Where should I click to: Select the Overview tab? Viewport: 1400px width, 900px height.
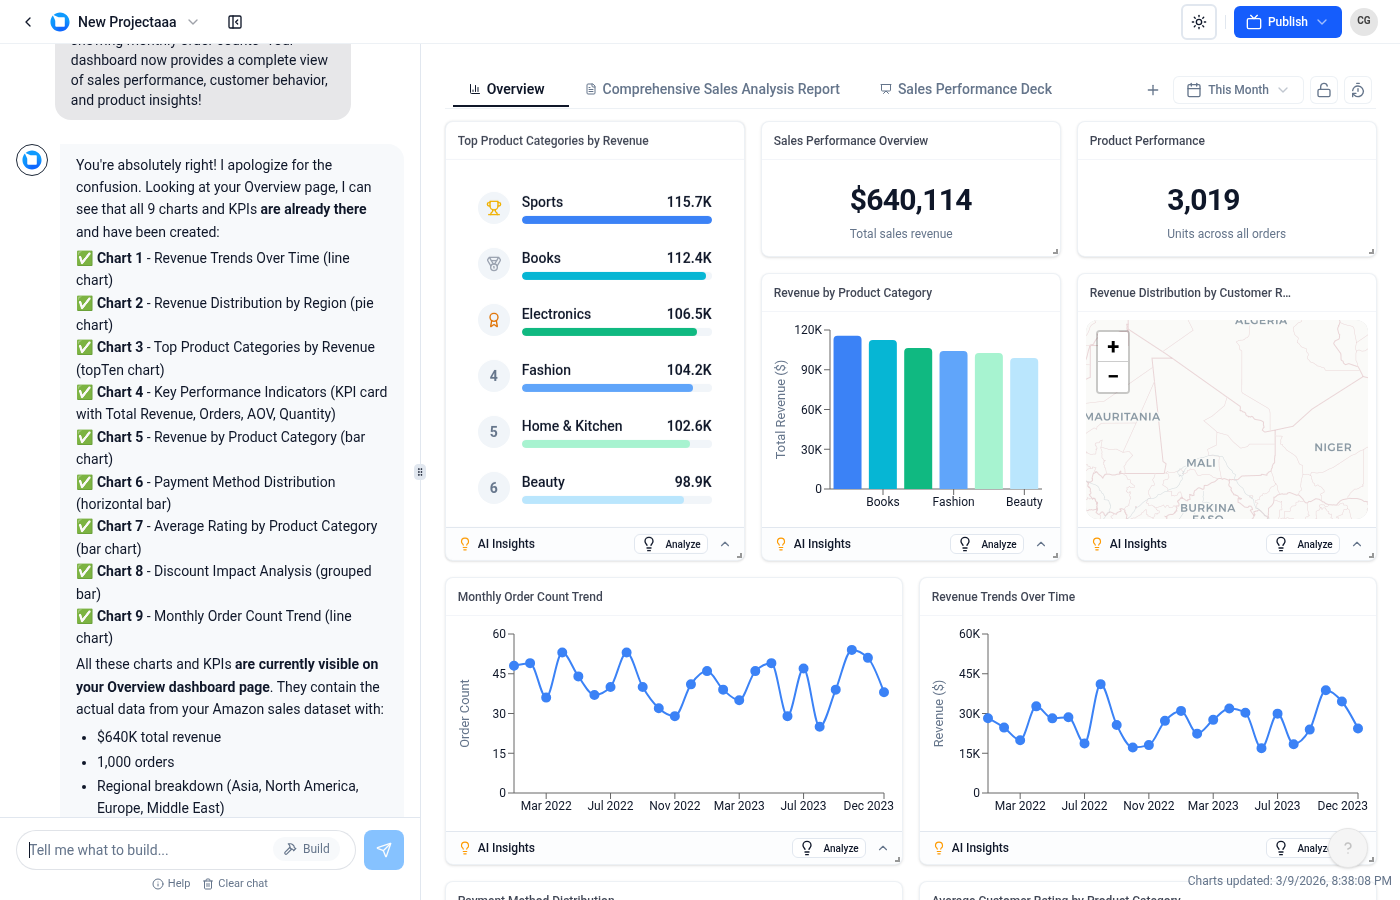[x=511, y=89]
